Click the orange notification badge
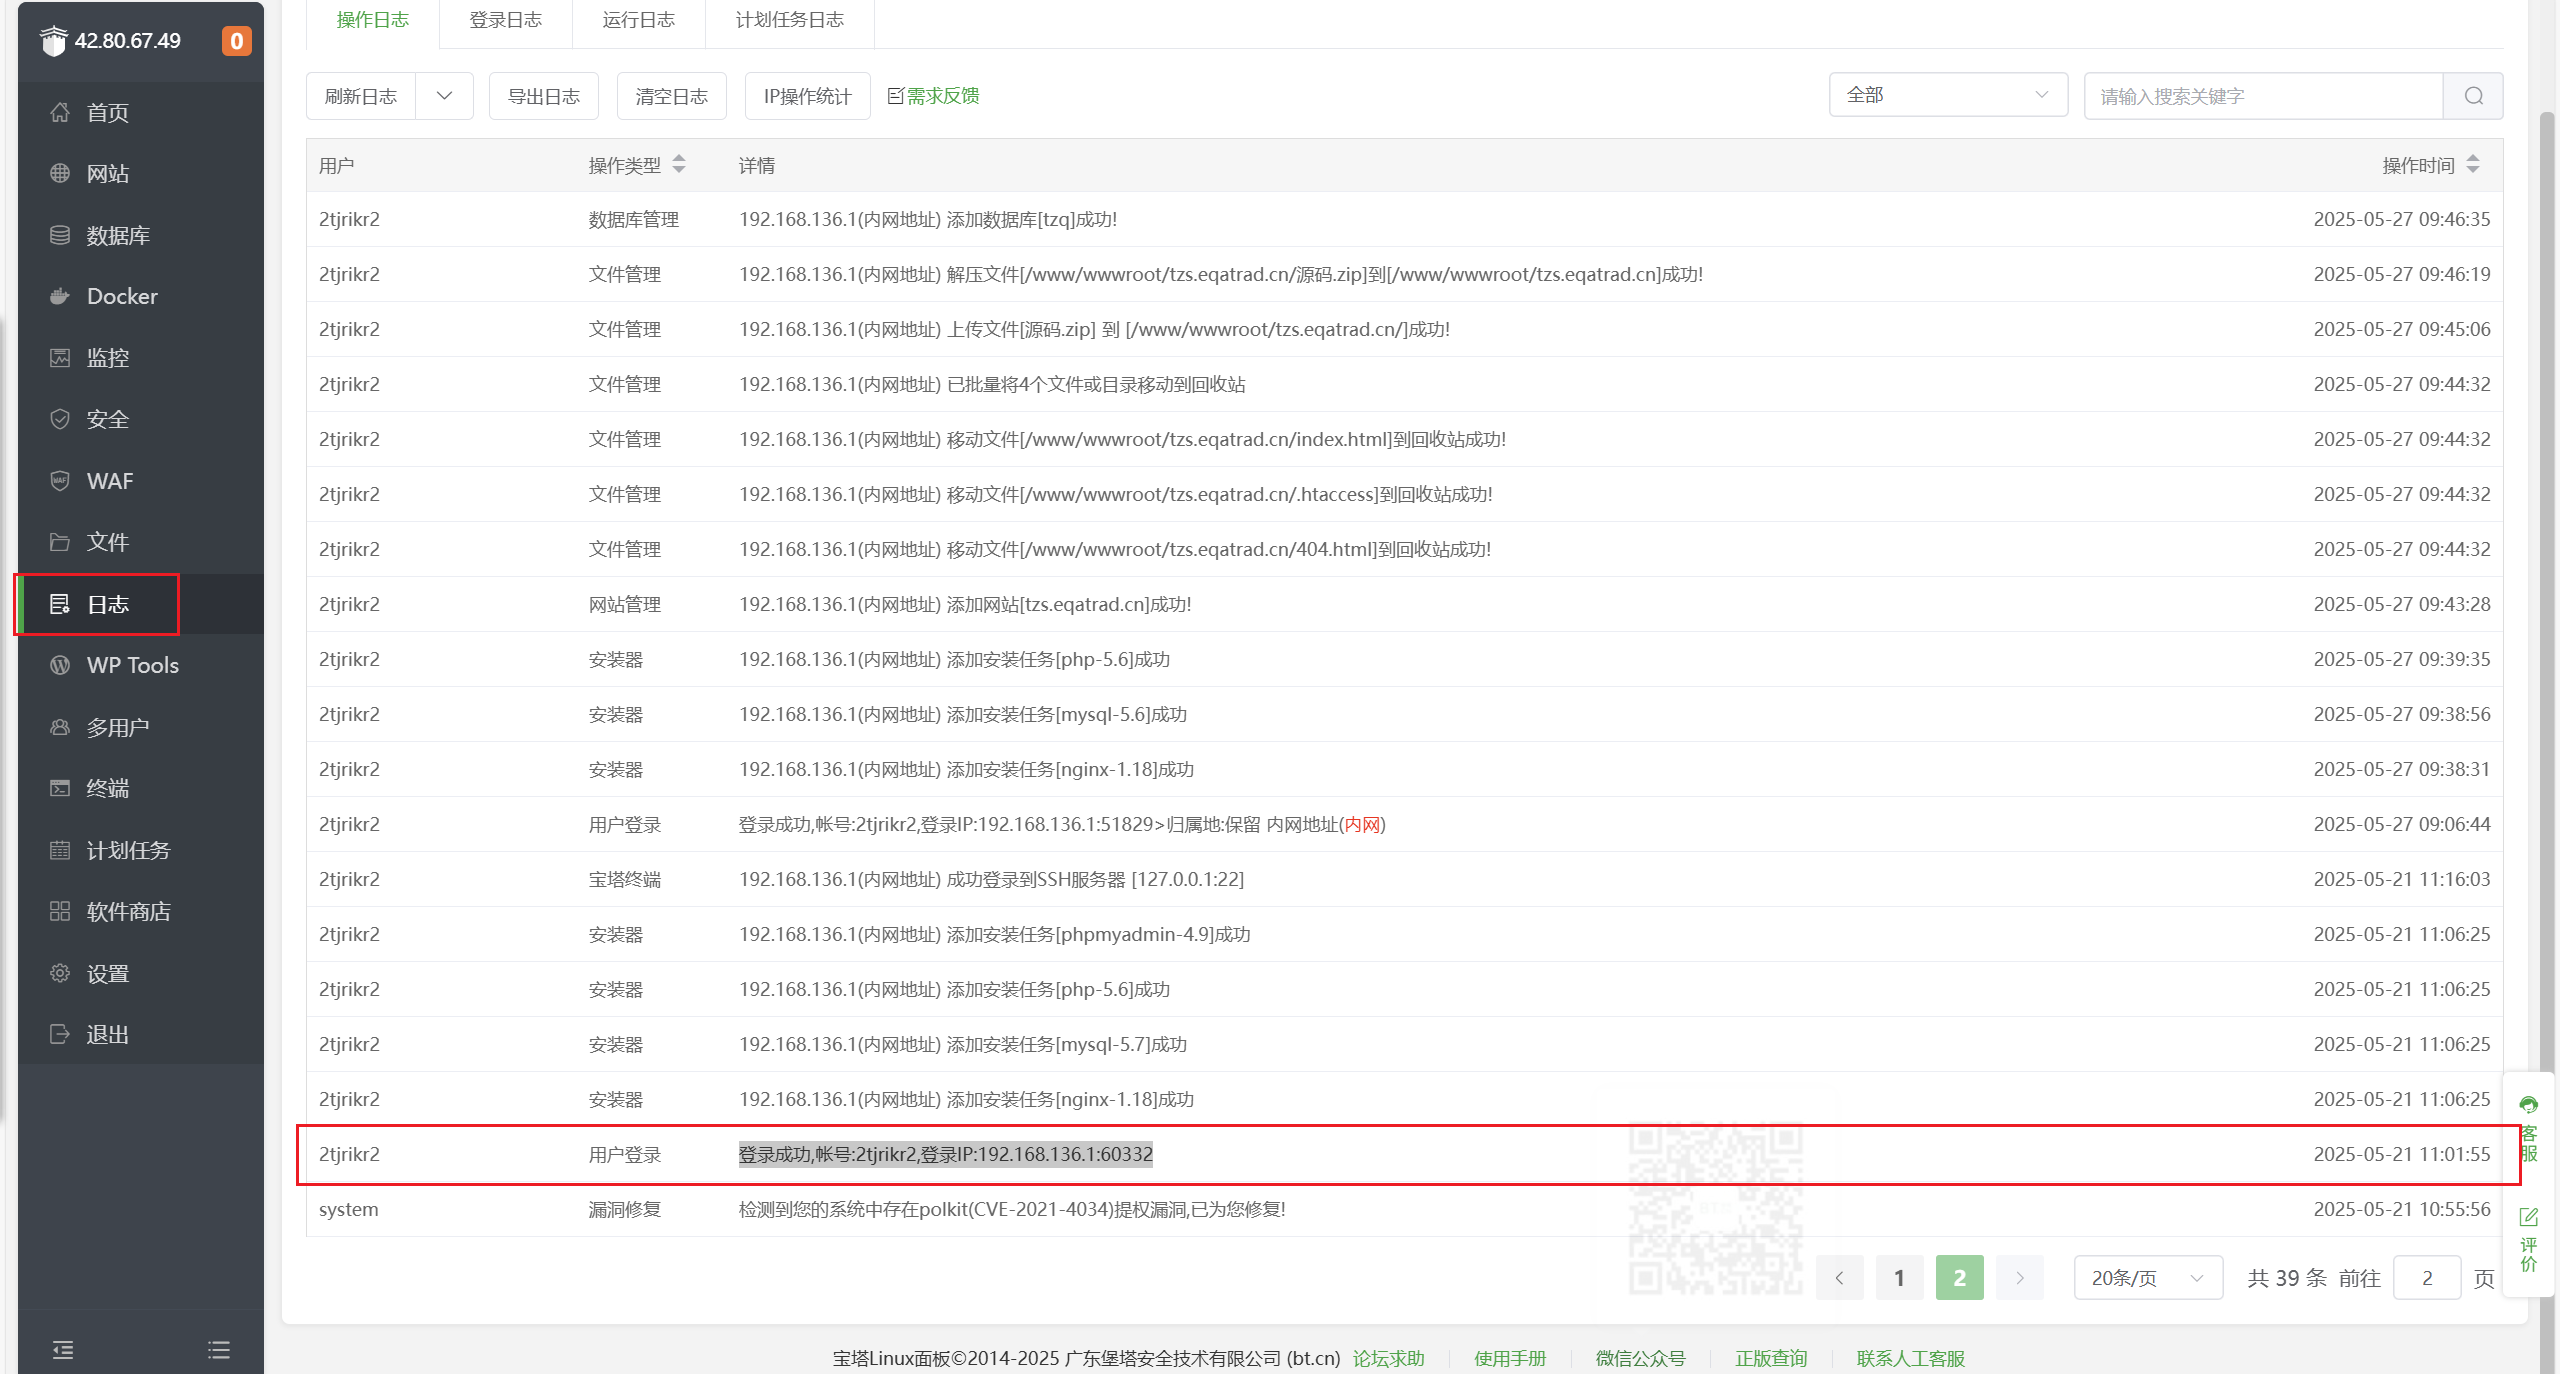Screen dimensions: 2560x1374 pos(236,41)
